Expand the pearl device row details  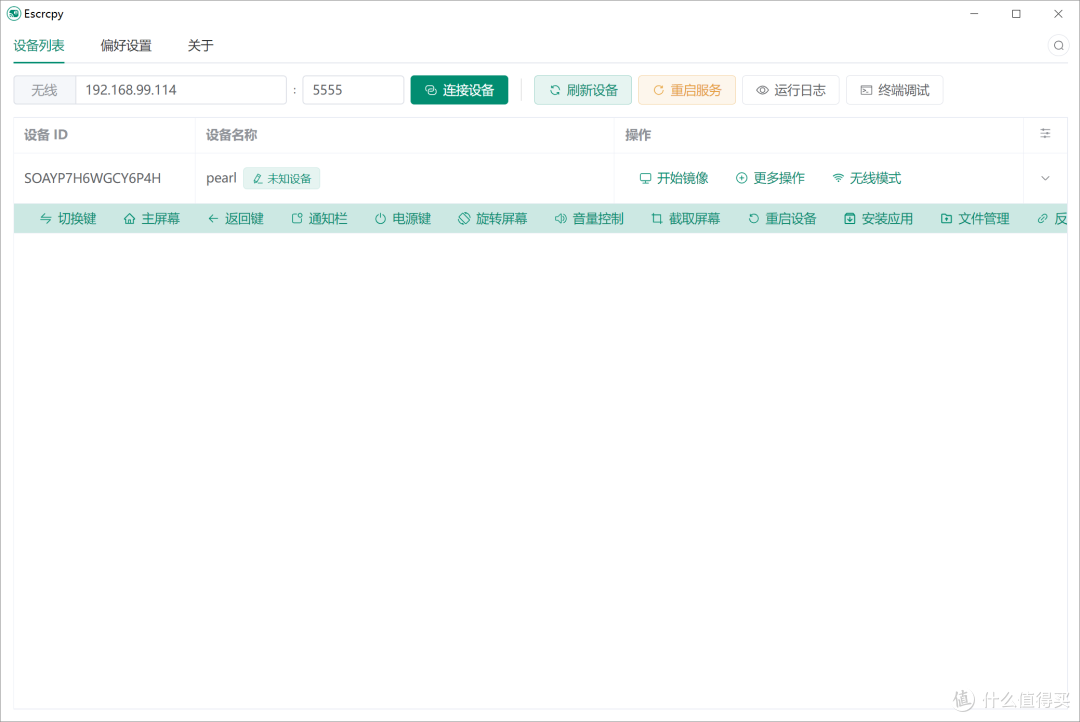click(1044, 178)
